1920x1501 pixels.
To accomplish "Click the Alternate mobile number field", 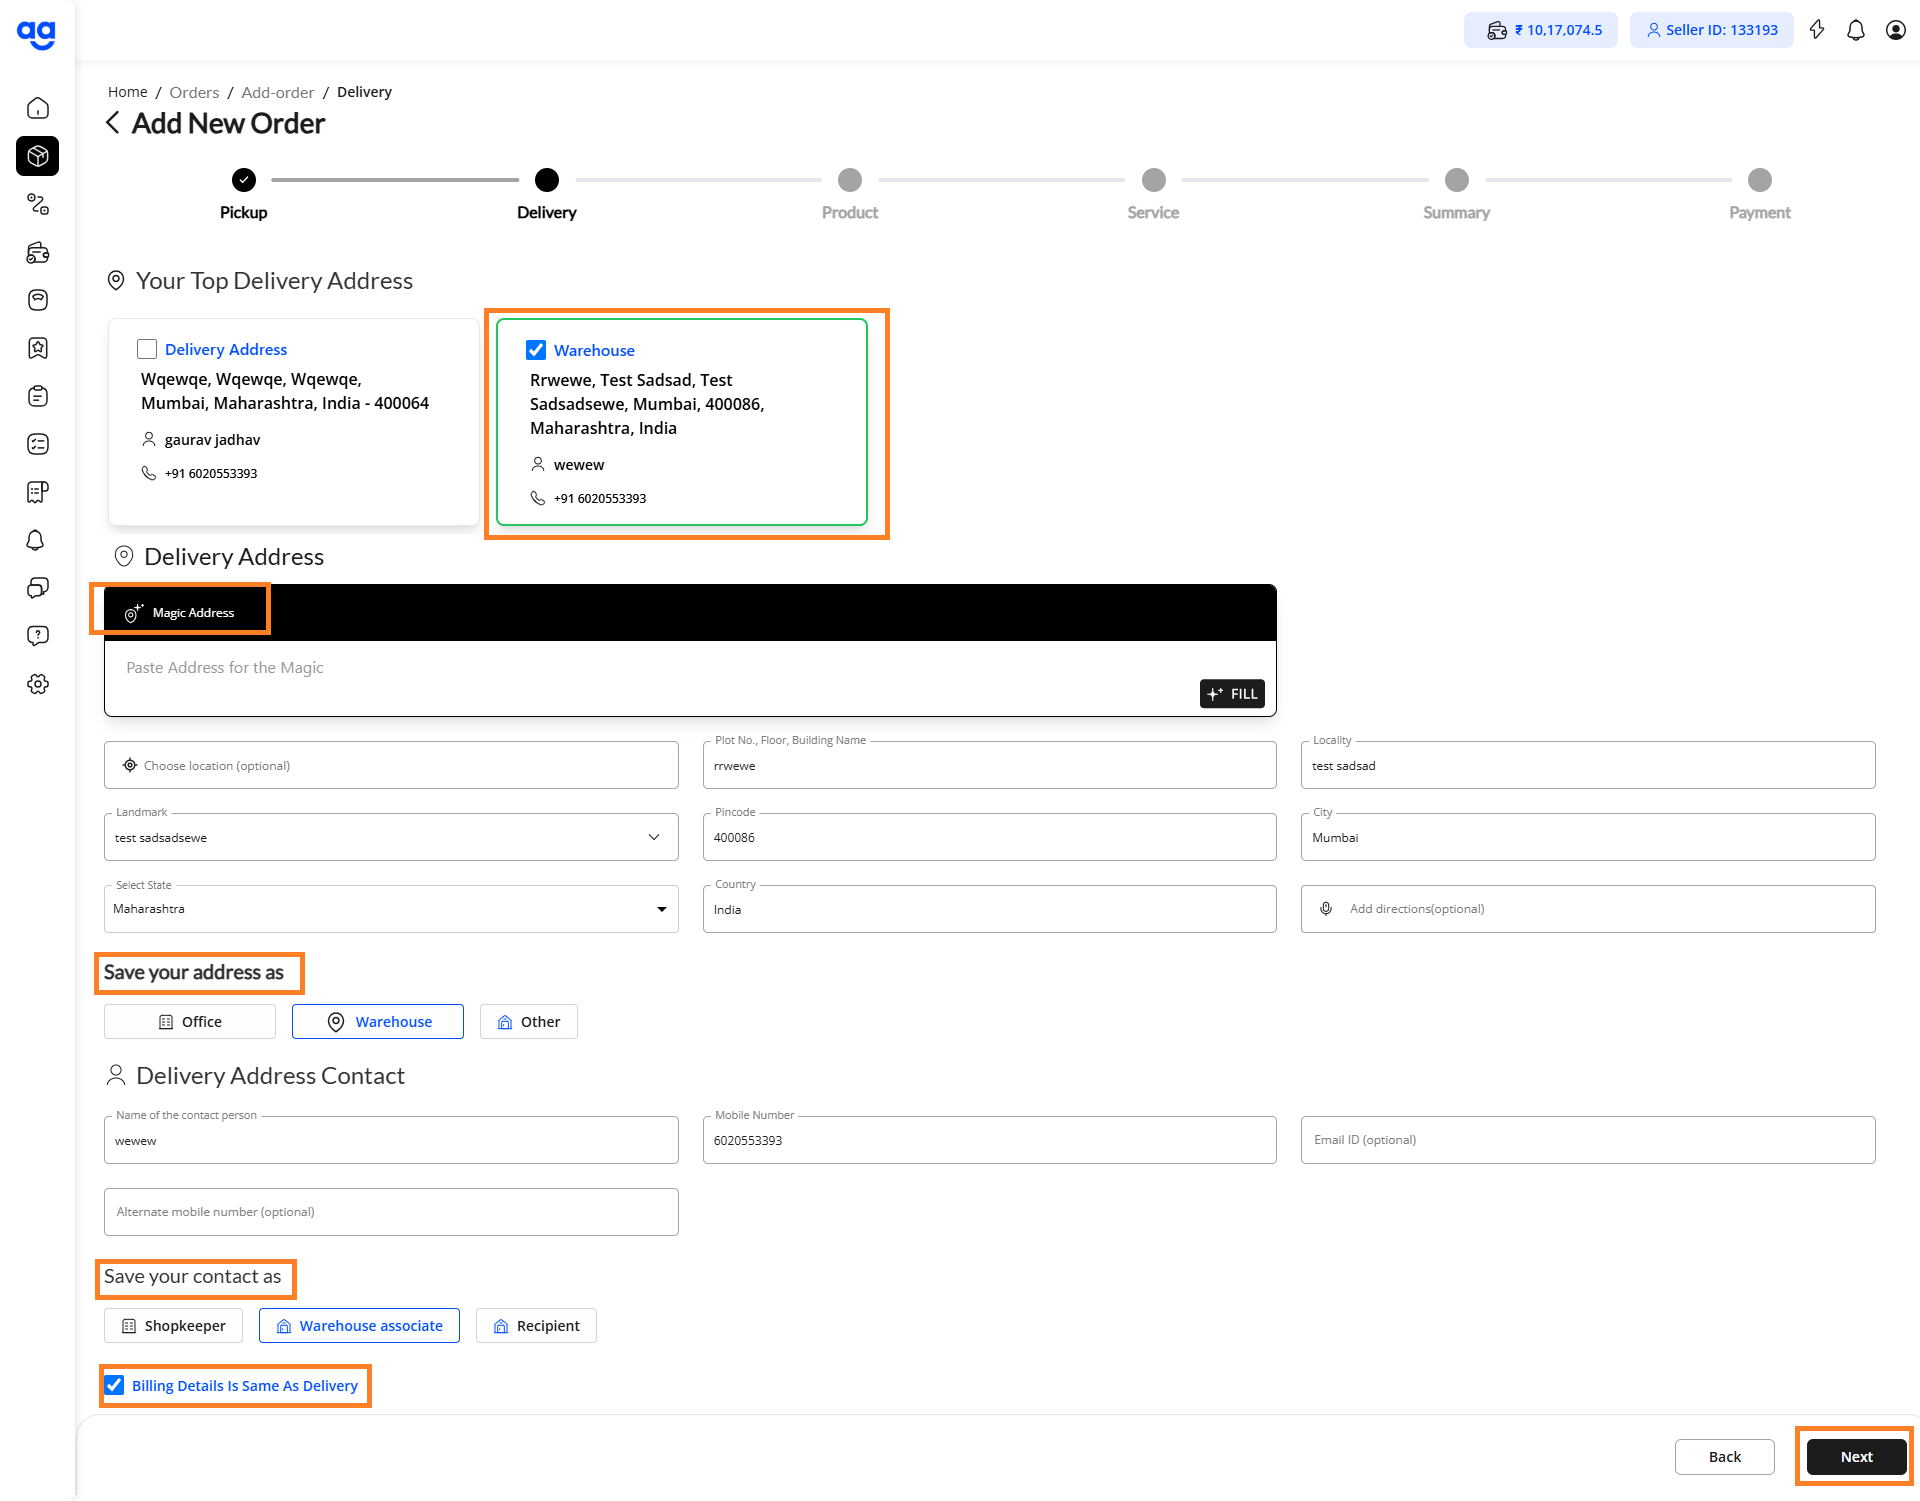I will pyautogui.click(x=391, y=1212).
